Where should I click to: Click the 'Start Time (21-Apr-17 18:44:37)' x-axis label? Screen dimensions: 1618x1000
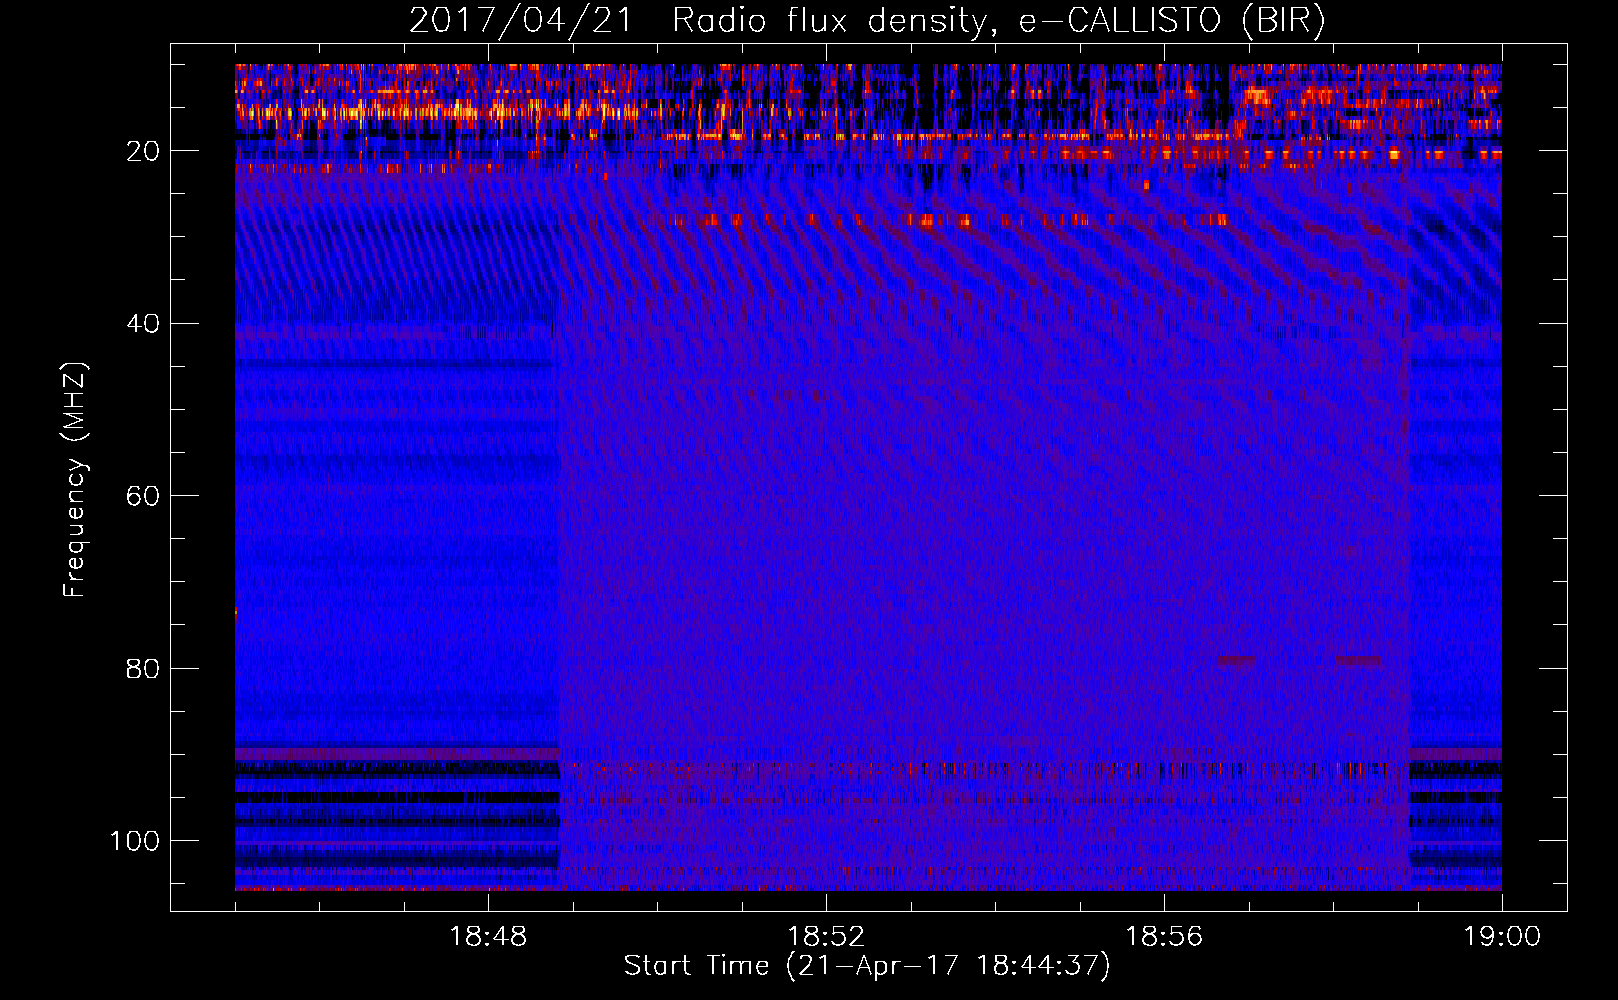pyautogui.click(x=867, y=966)
